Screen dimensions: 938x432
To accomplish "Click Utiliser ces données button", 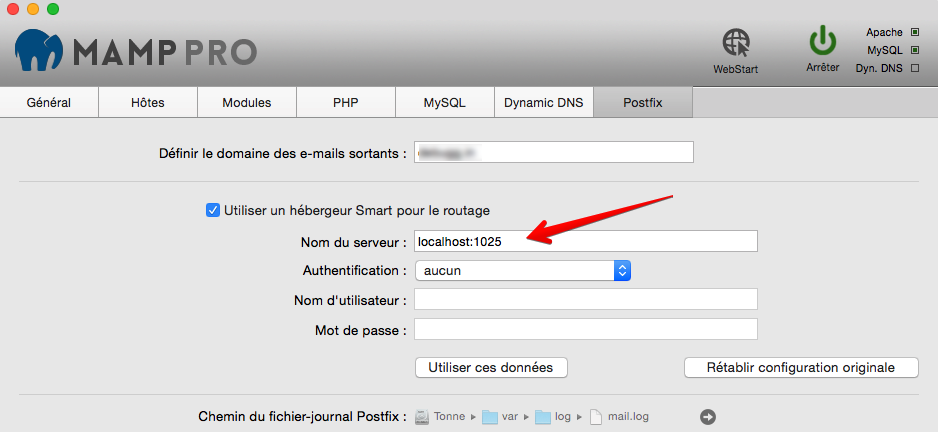I will coord(491,367).
